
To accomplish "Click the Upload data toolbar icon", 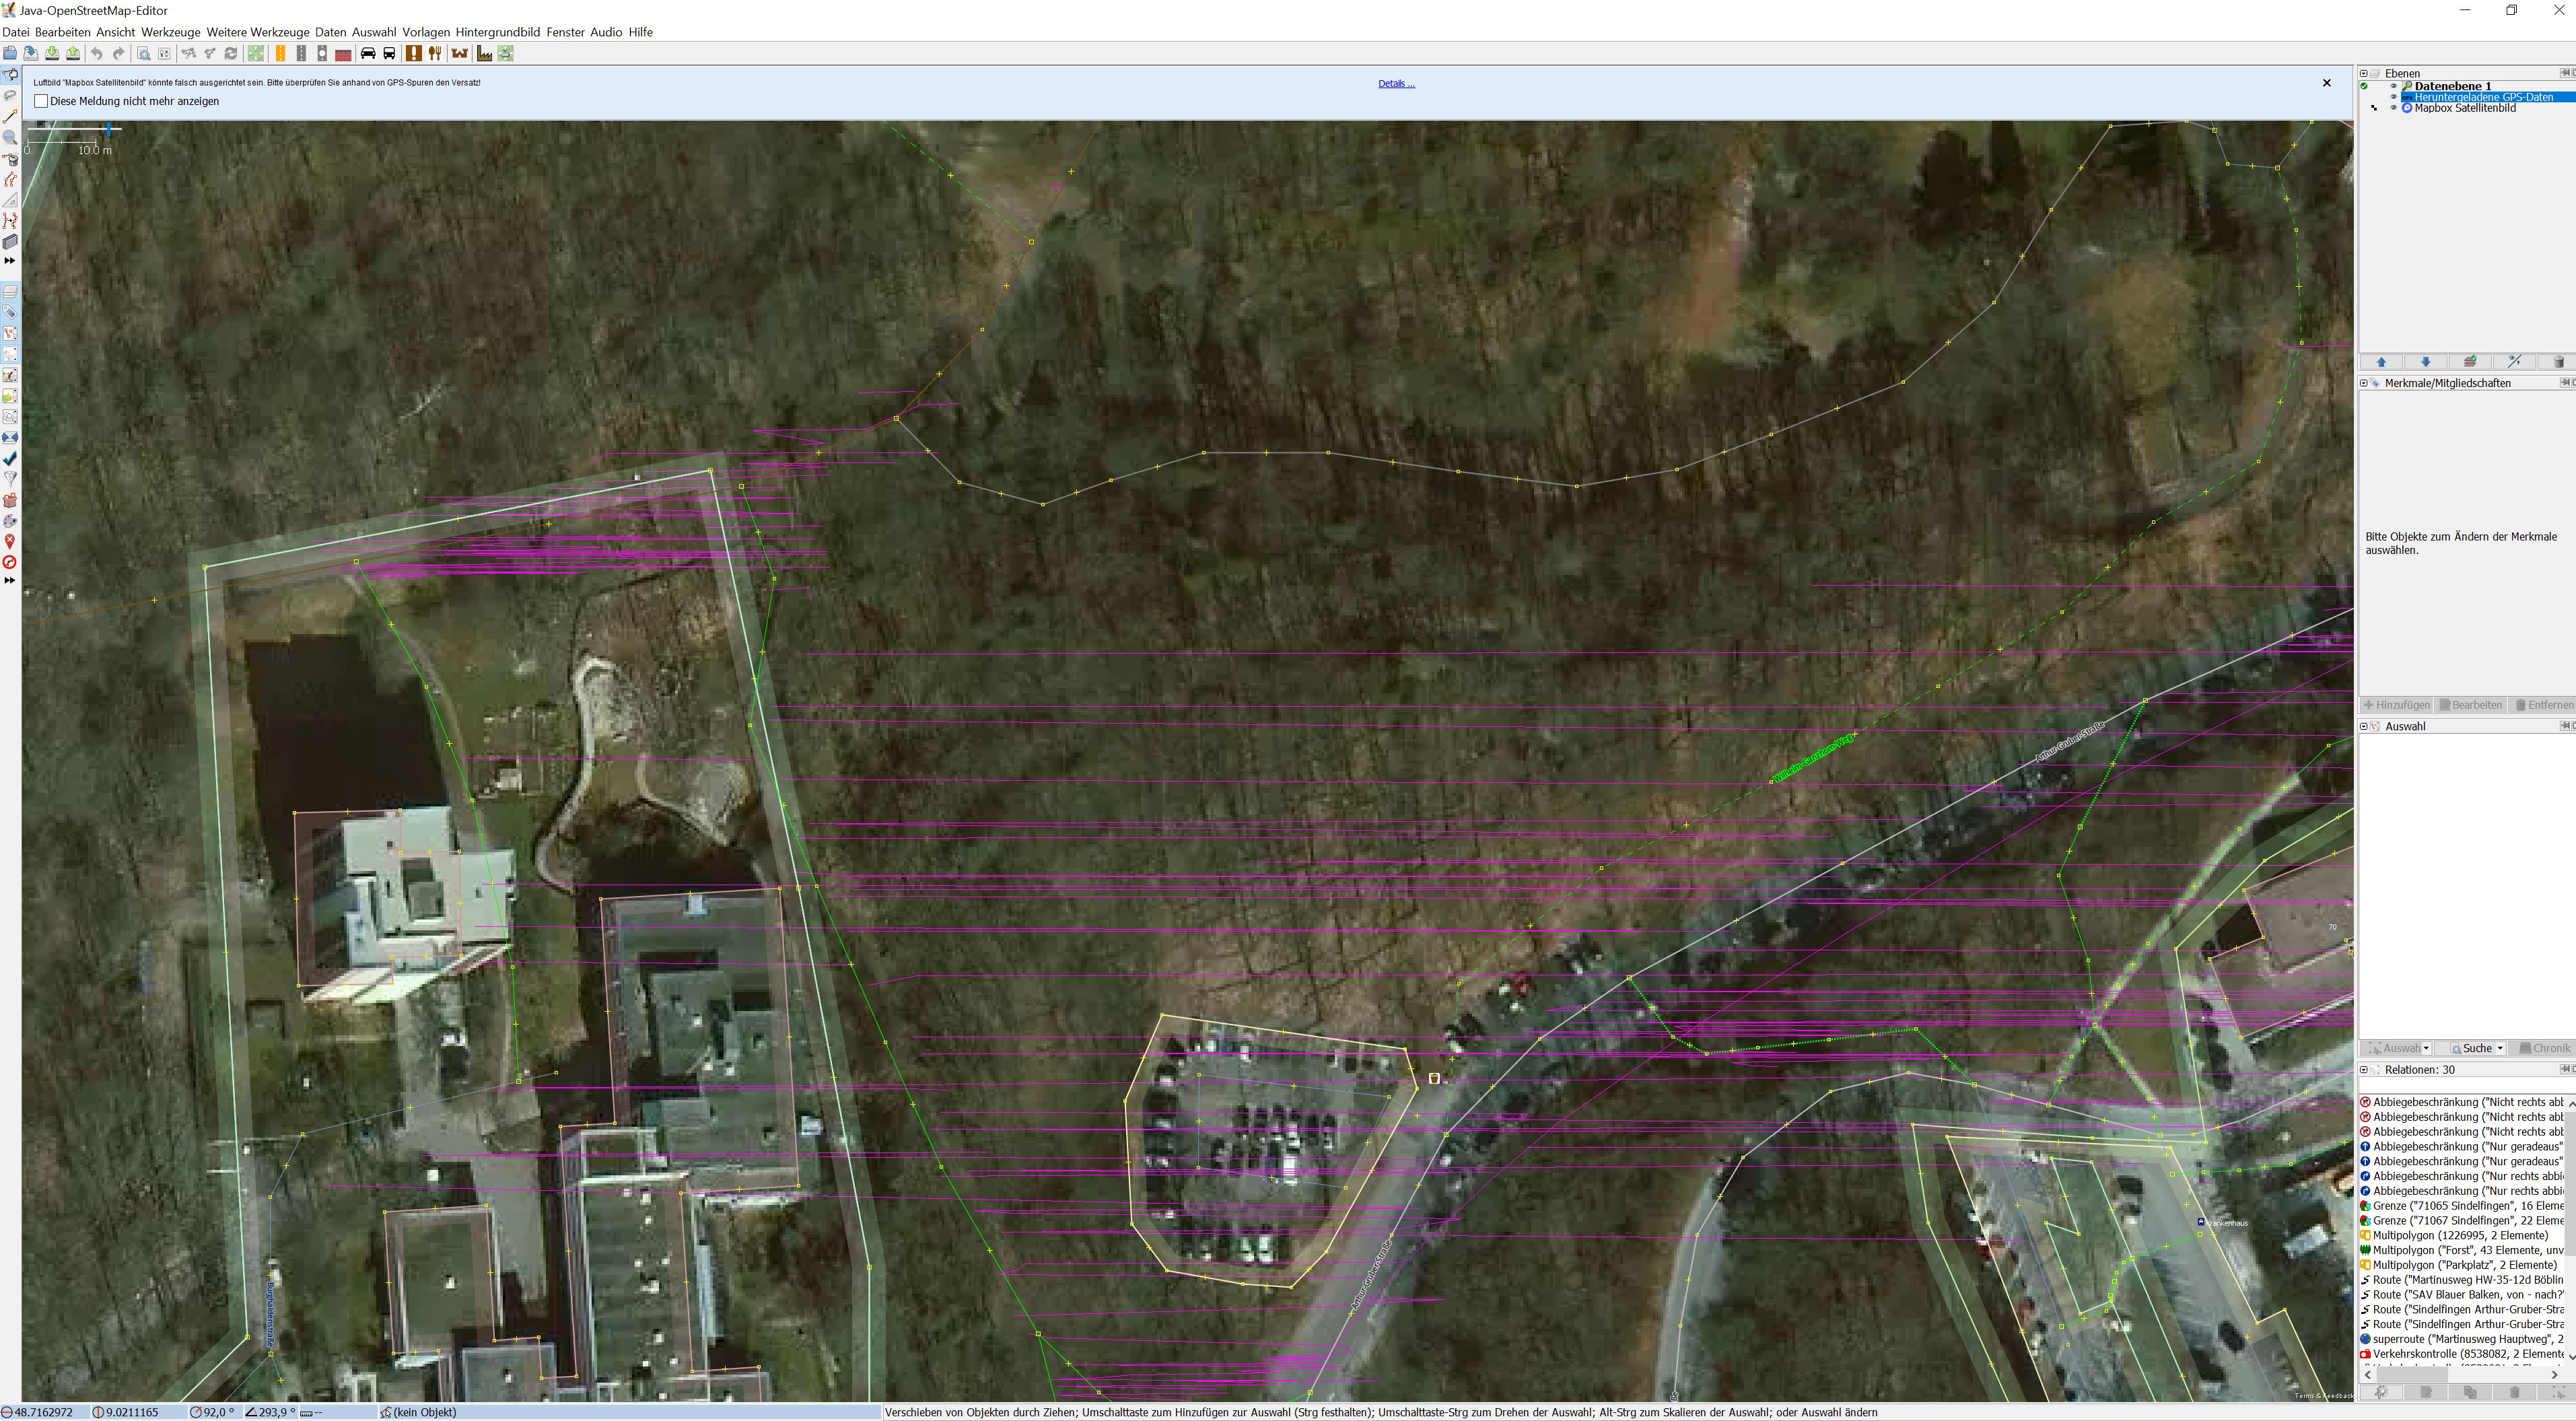I will tap(73, 54).
